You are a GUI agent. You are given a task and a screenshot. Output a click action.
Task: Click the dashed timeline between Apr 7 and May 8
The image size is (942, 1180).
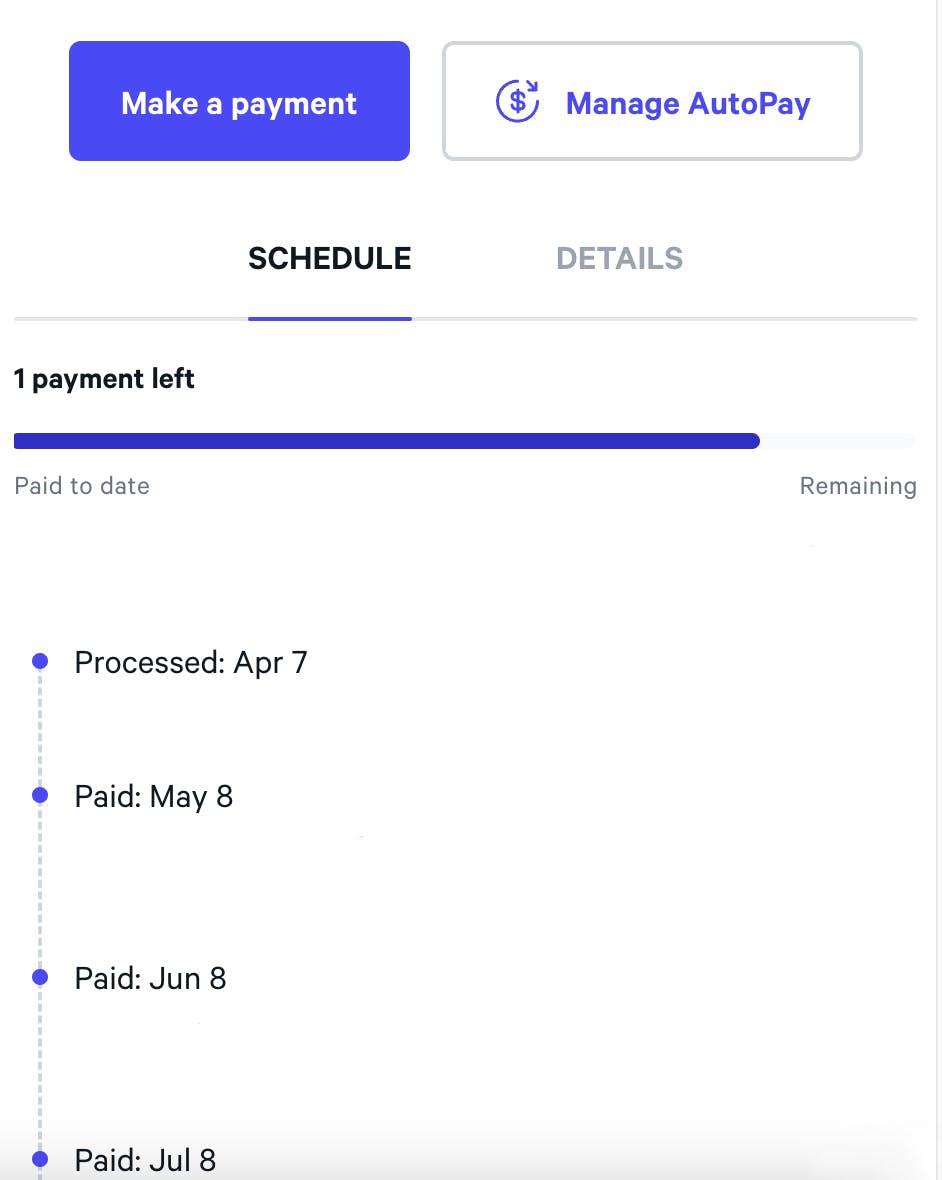pos(40,728)
